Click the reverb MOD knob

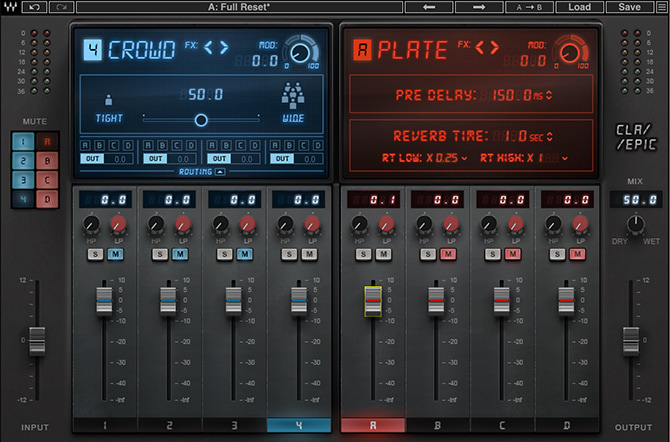570,53
